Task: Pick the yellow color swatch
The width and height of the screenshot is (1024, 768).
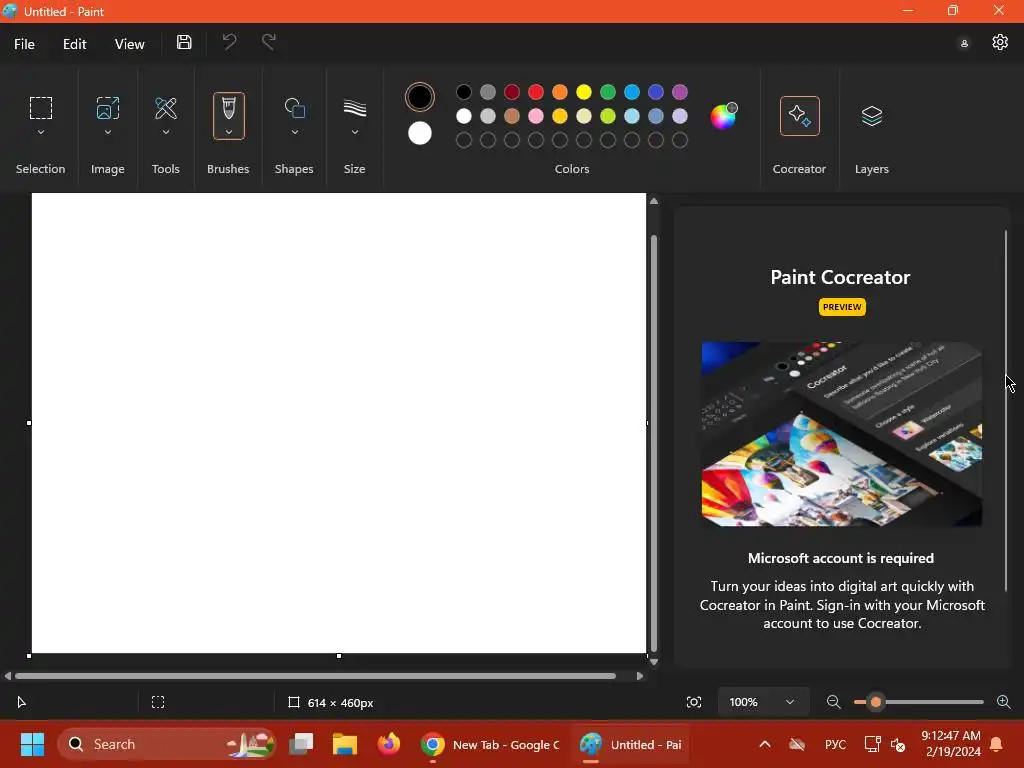Action: pos(584,92)
